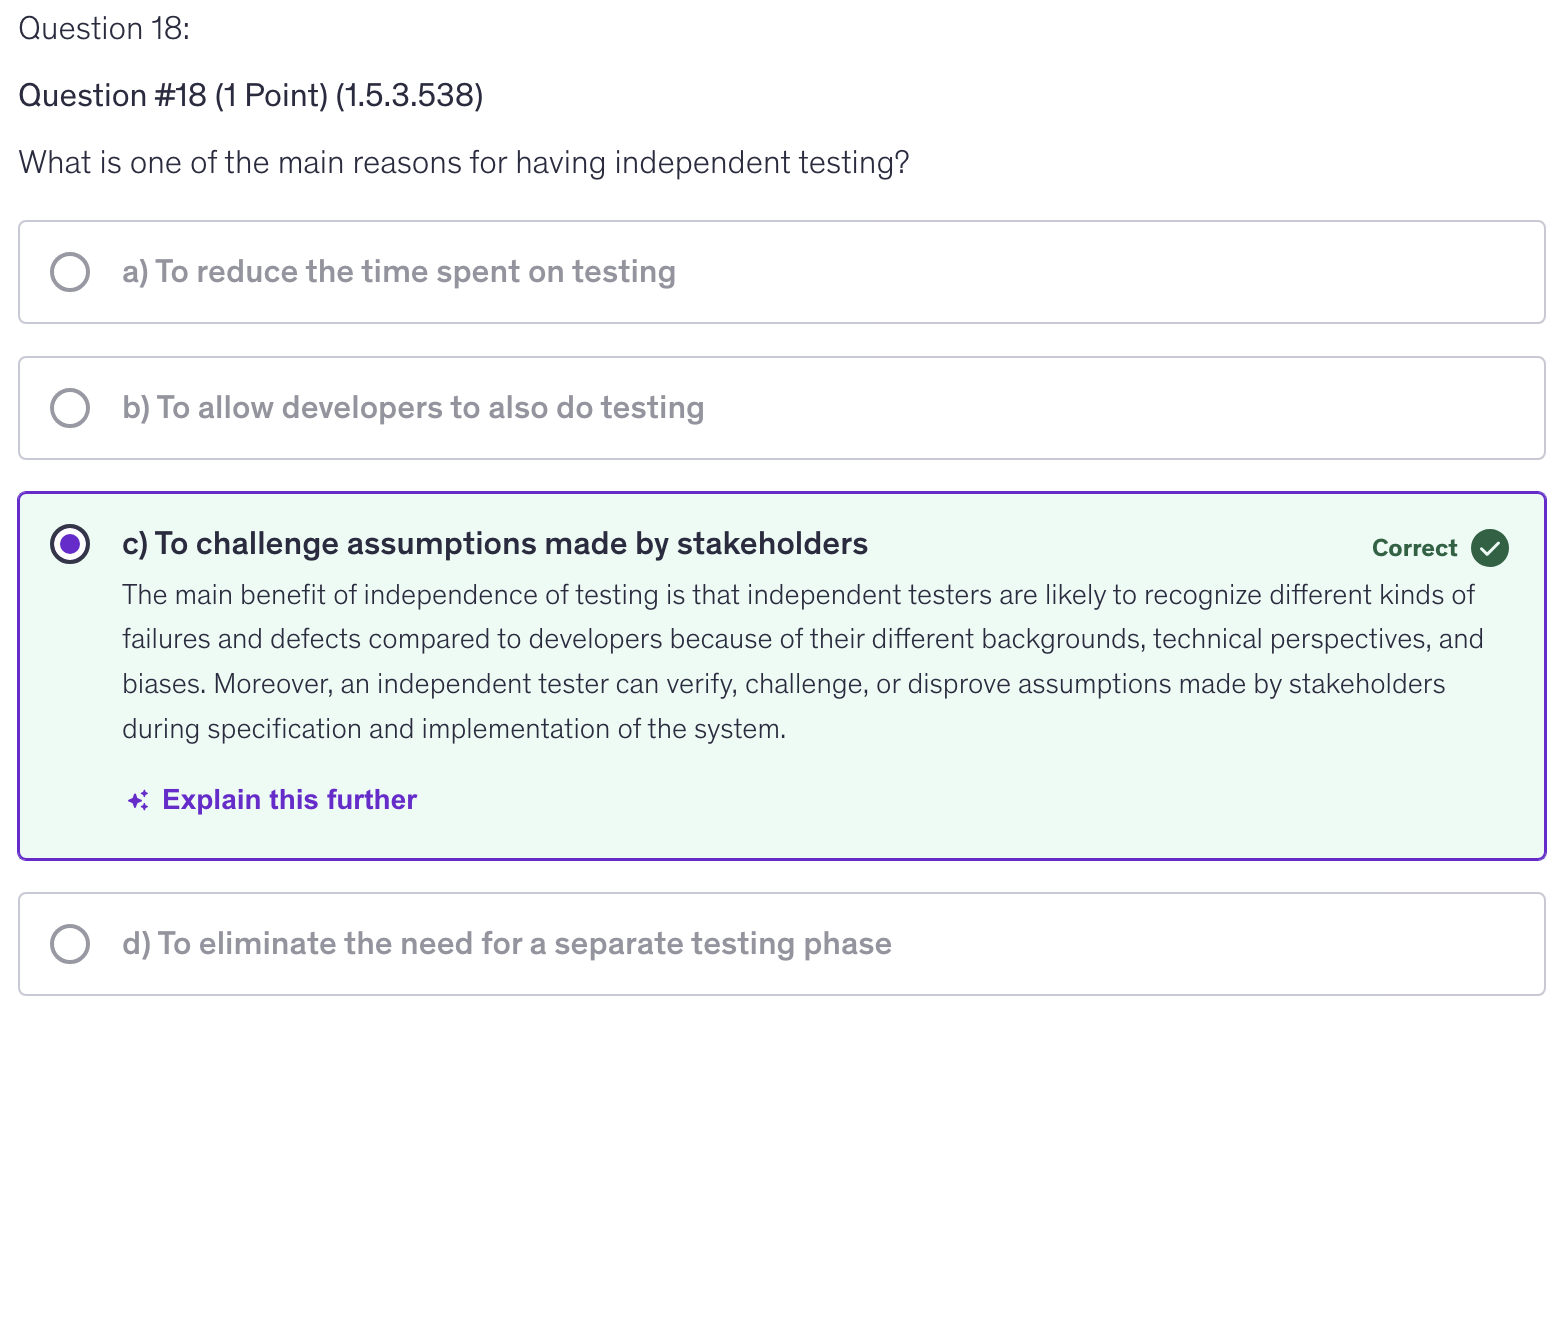Screen dimensions: 1566x1336
Task: Select radio button for option a
Action: [x=70, y=272]
